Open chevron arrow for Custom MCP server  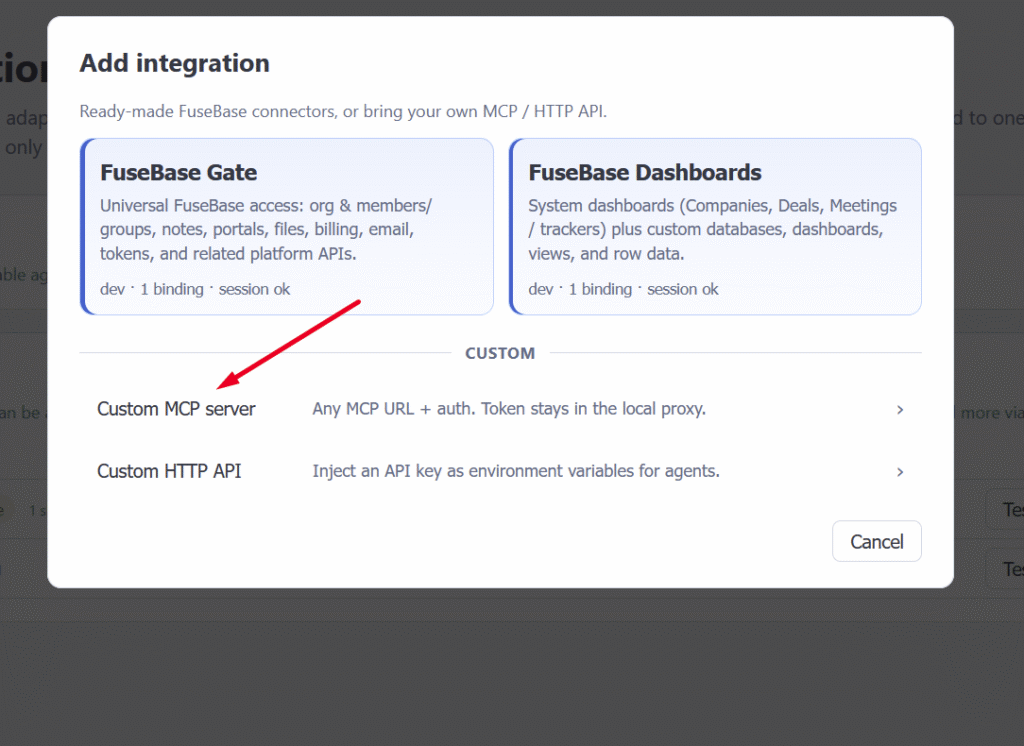pyautogui.click(x=900, y=410)
